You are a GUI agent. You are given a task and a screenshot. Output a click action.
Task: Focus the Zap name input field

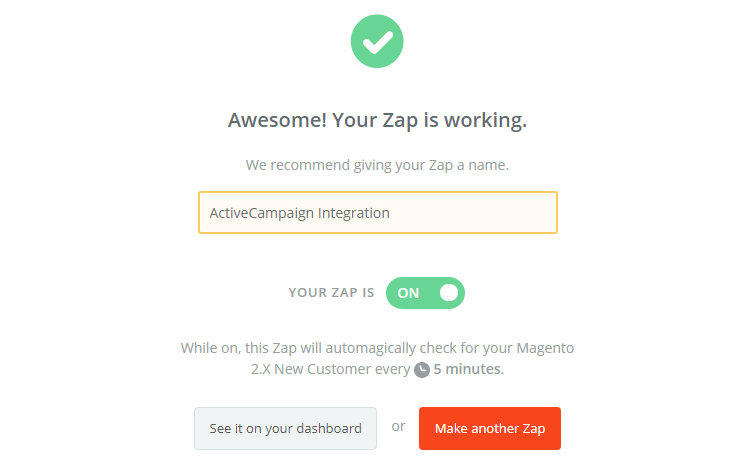(377, 213)
